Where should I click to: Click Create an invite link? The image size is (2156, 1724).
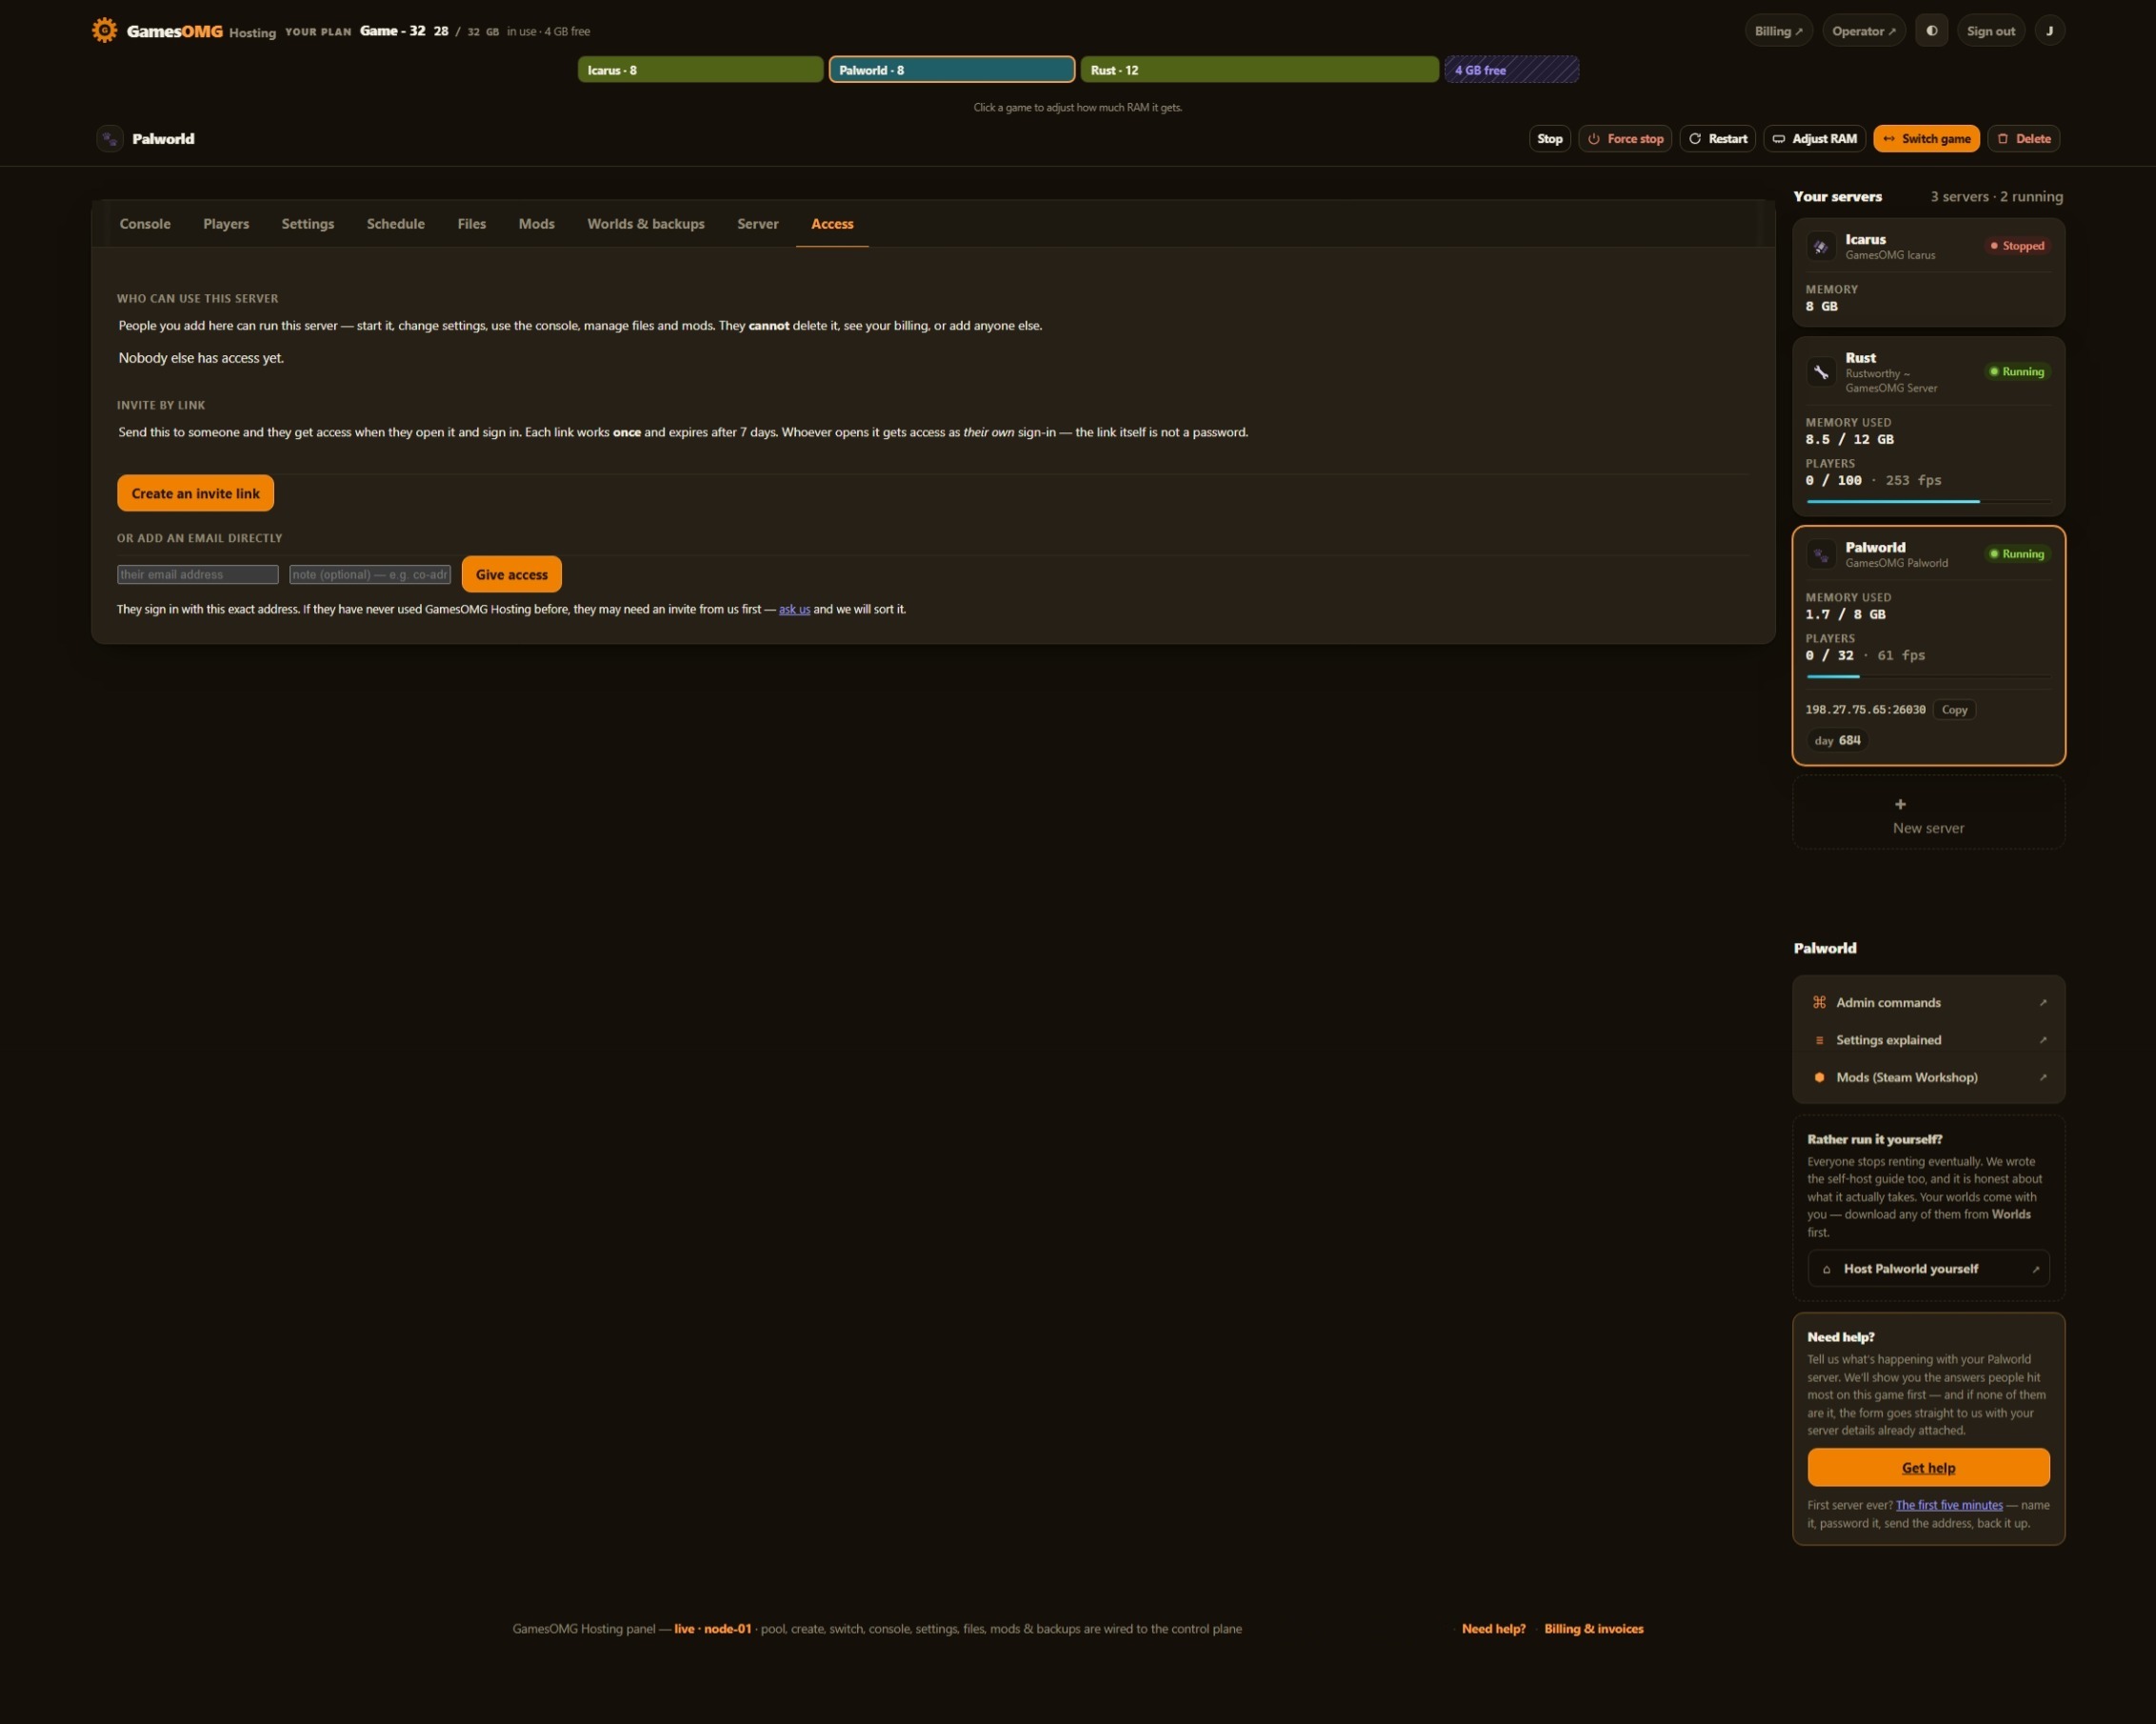(195, 493)
